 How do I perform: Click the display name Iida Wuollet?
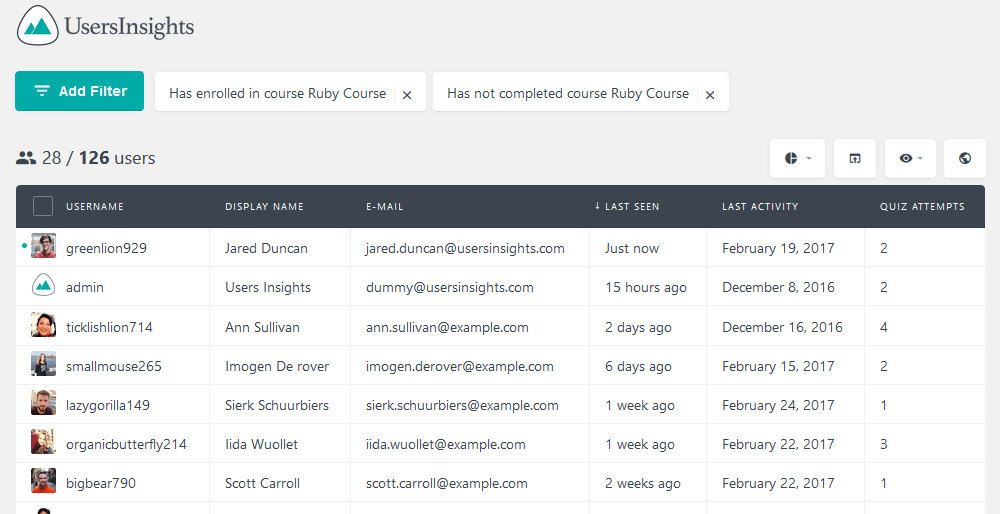pos(261,444)
